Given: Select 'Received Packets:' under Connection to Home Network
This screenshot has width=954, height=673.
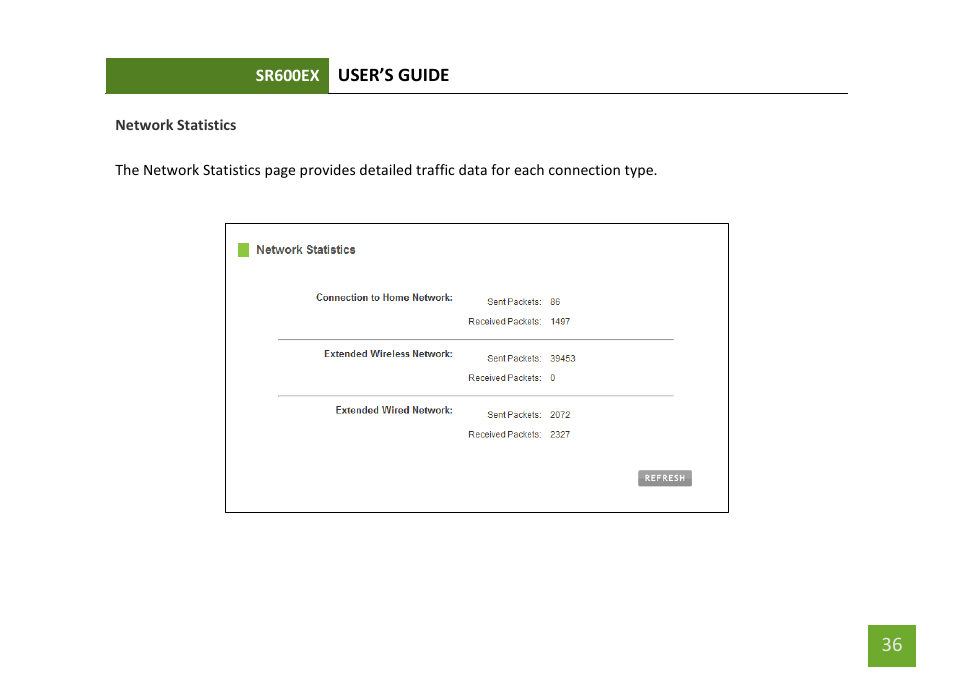Looking at the screenshot, I should [504, 321].
